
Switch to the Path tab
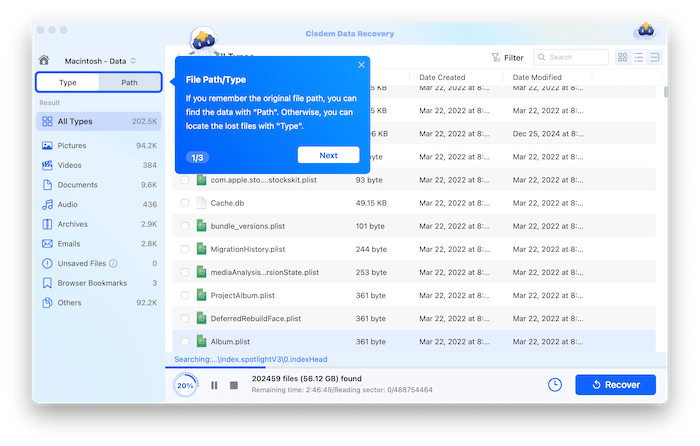tap(130, 82)
